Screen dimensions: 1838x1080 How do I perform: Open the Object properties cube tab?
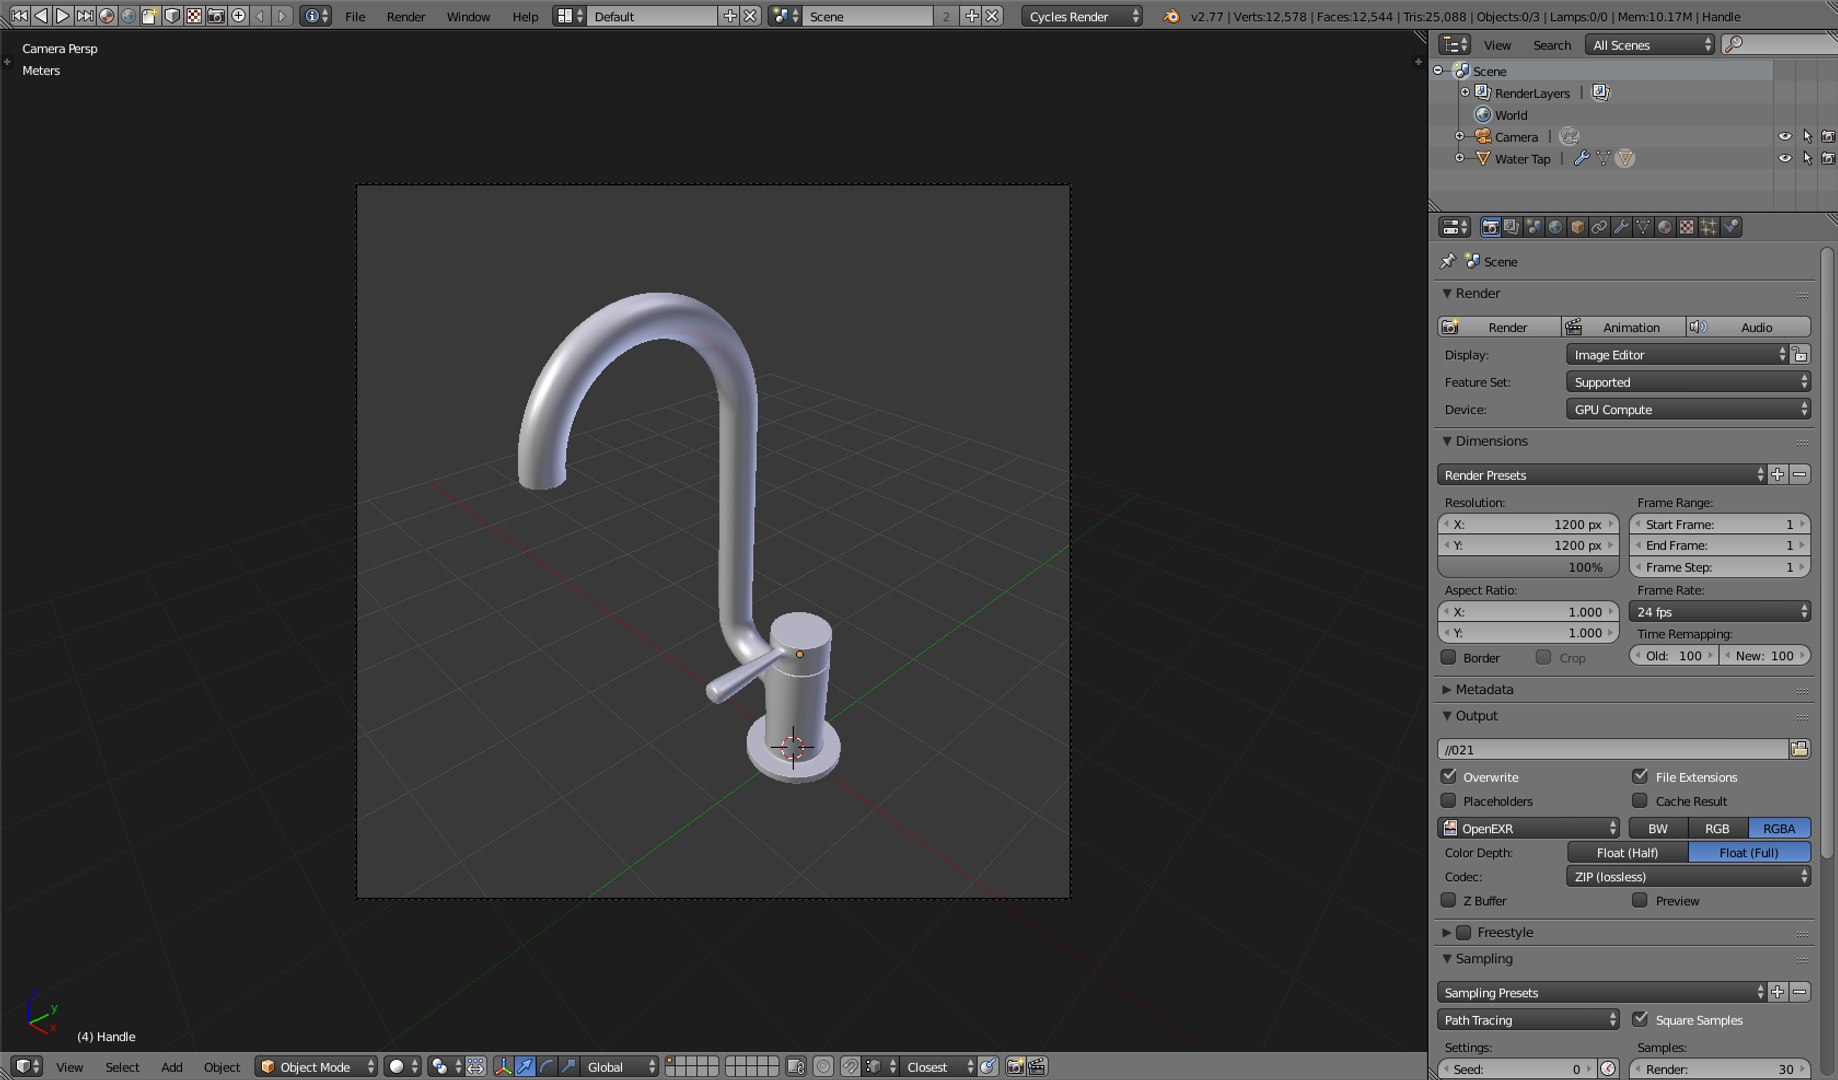pos(1577,227)
